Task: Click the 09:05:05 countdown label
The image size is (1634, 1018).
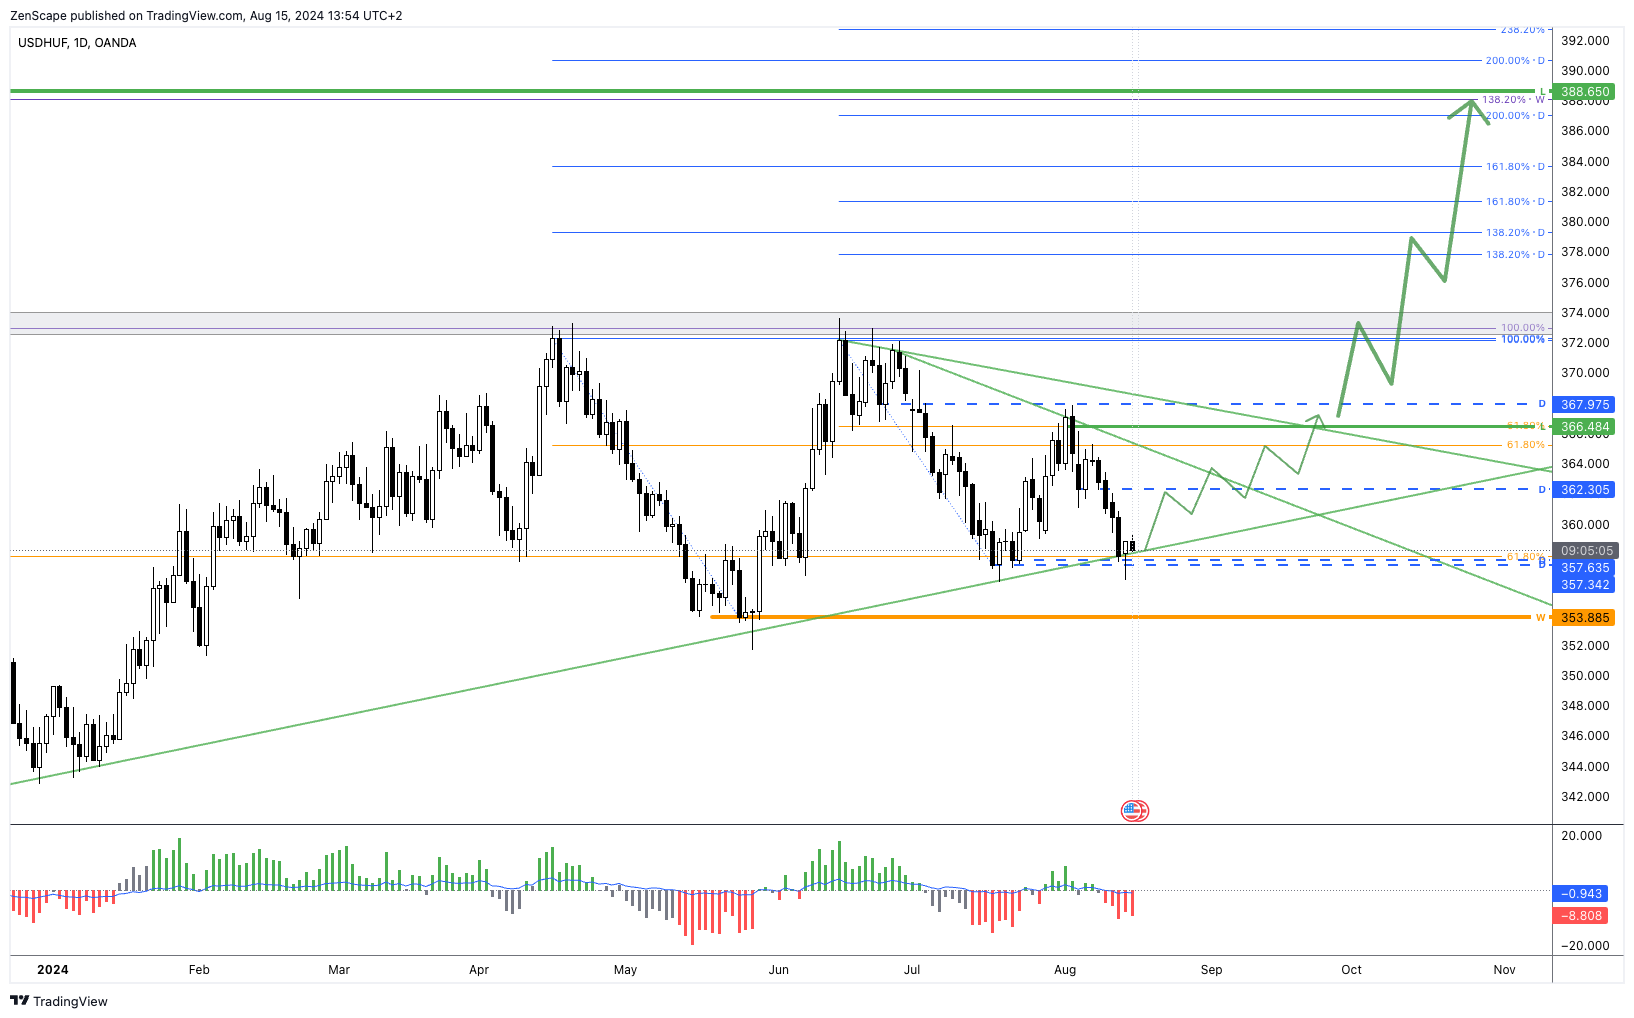Action: tap(1585, 551)
